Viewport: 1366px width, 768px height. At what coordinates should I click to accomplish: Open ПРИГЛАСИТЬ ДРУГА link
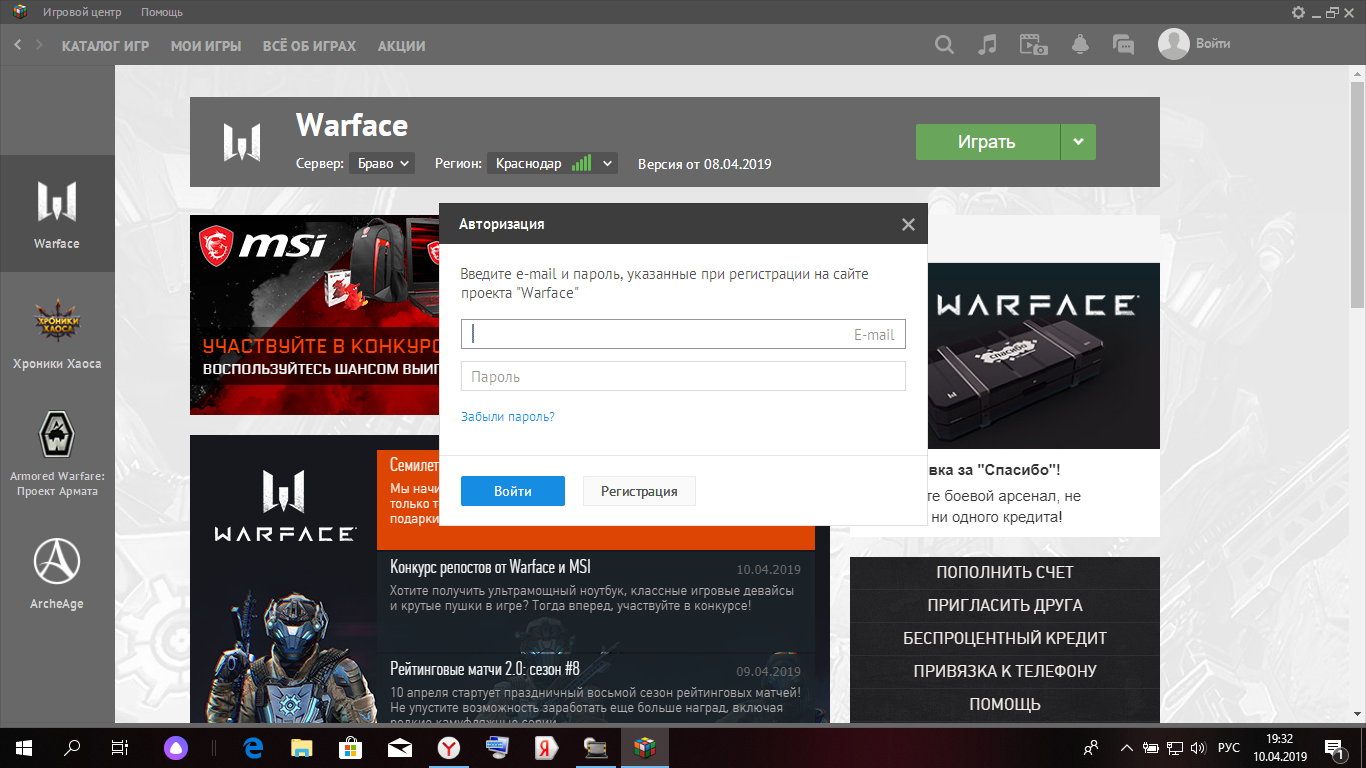[x=1005, y=606]
